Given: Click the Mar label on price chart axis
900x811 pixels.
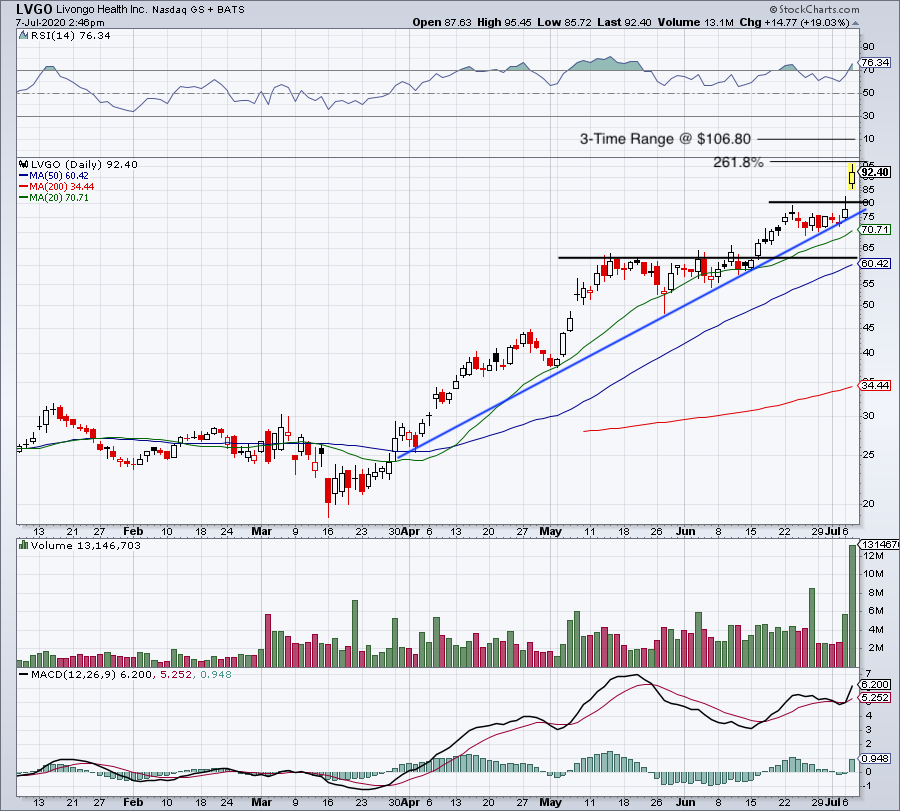Looking at the screenshot, I should click(x=261, y=531).
